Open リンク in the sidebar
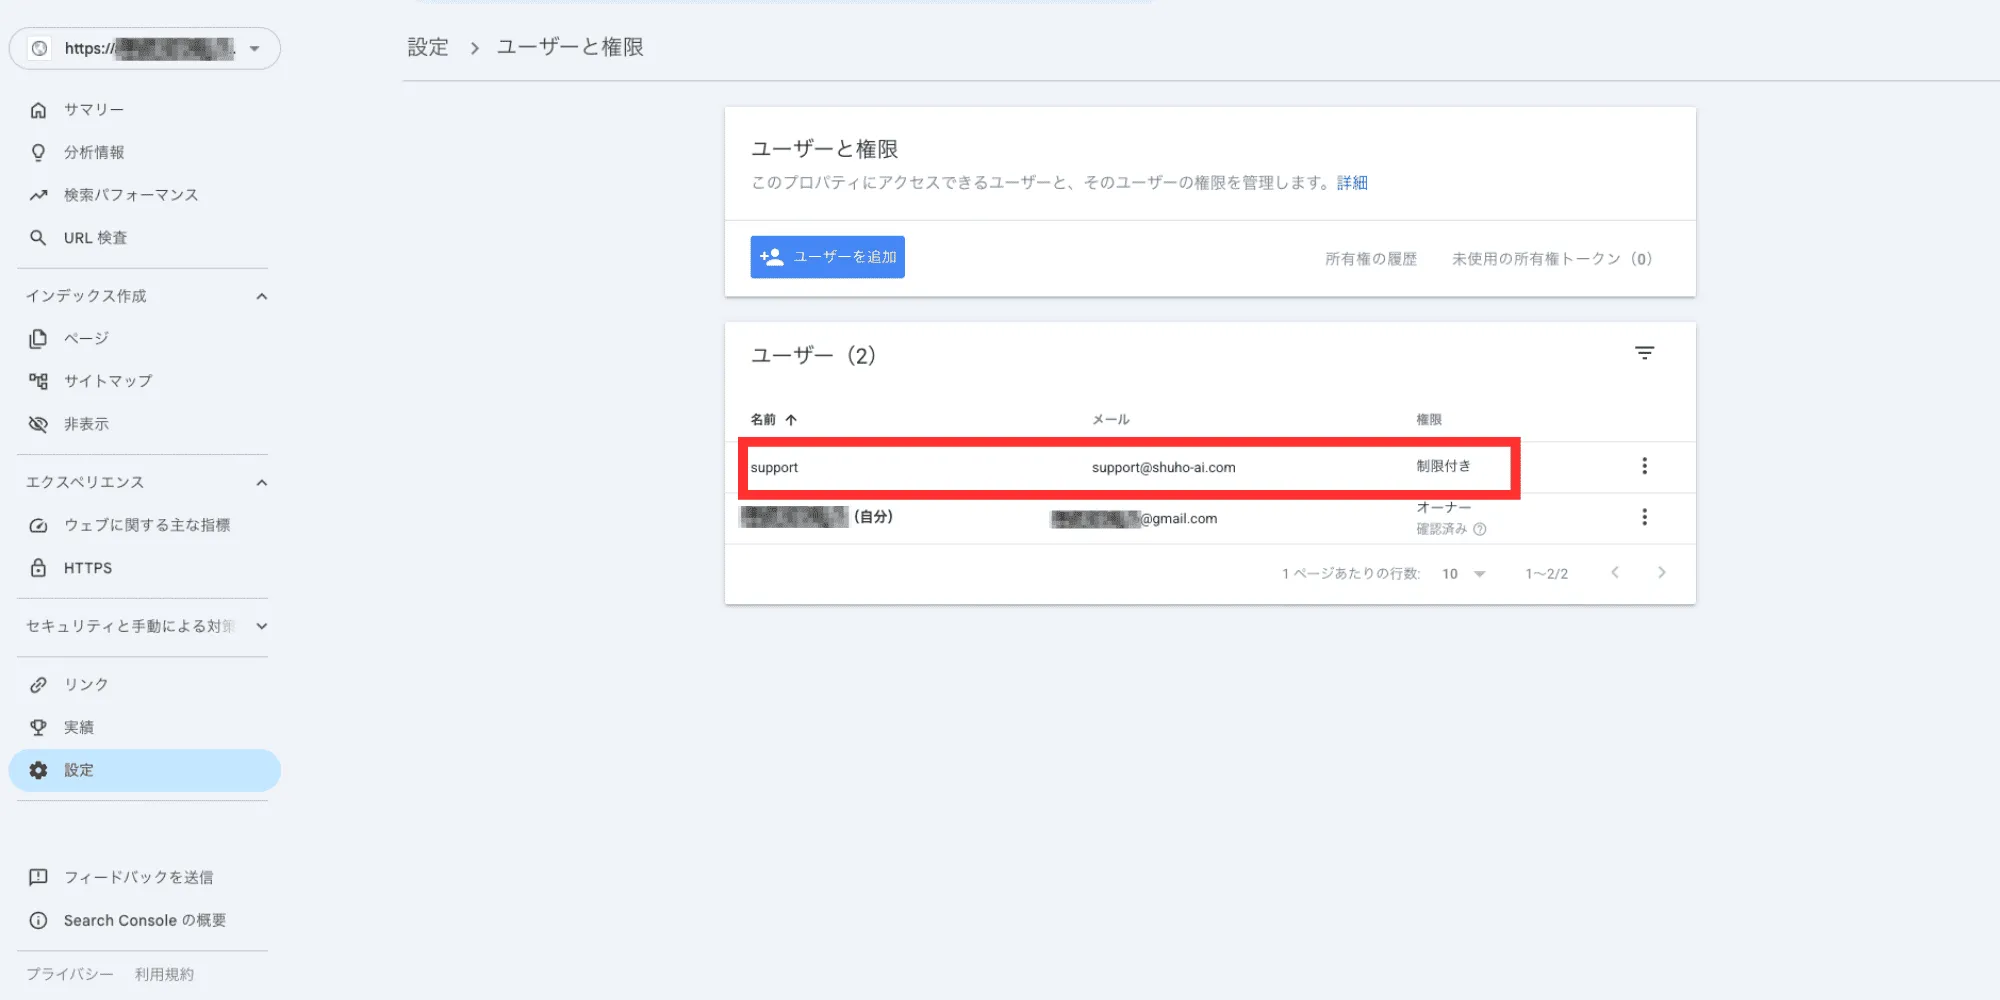The image size is (2000, 1000). (x=144, y=684)
